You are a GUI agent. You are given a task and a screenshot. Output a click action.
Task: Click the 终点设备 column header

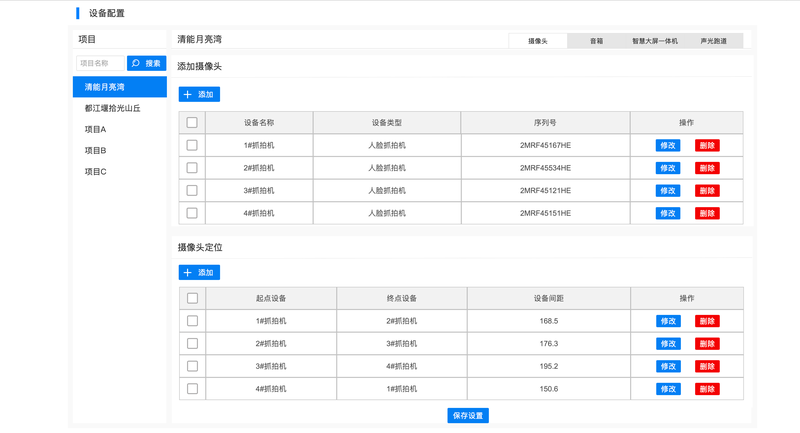(x=402, y=298)
